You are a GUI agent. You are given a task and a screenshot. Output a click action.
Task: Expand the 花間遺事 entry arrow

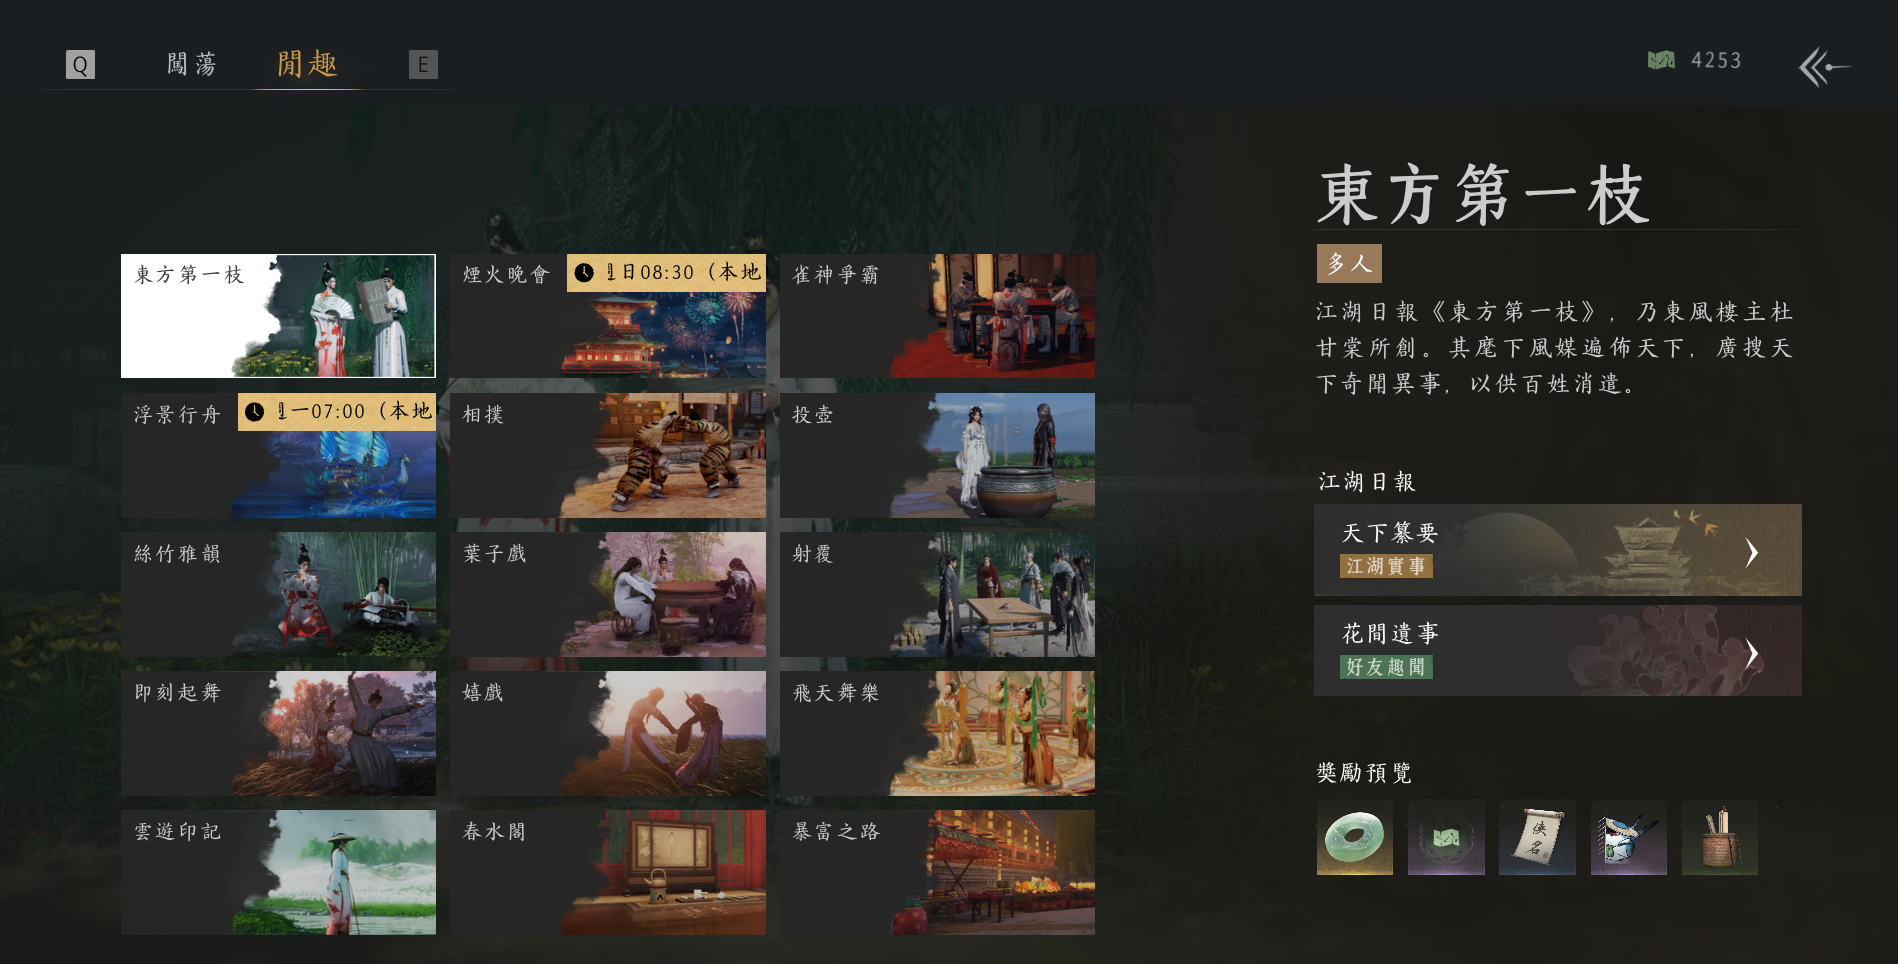click(x=1751, y=653)
